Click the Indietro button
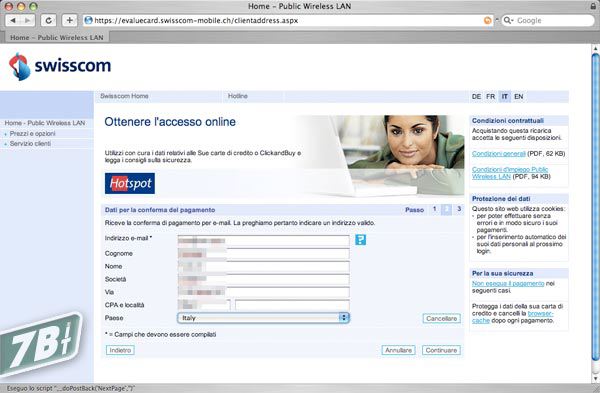 (x=120, y=350)
